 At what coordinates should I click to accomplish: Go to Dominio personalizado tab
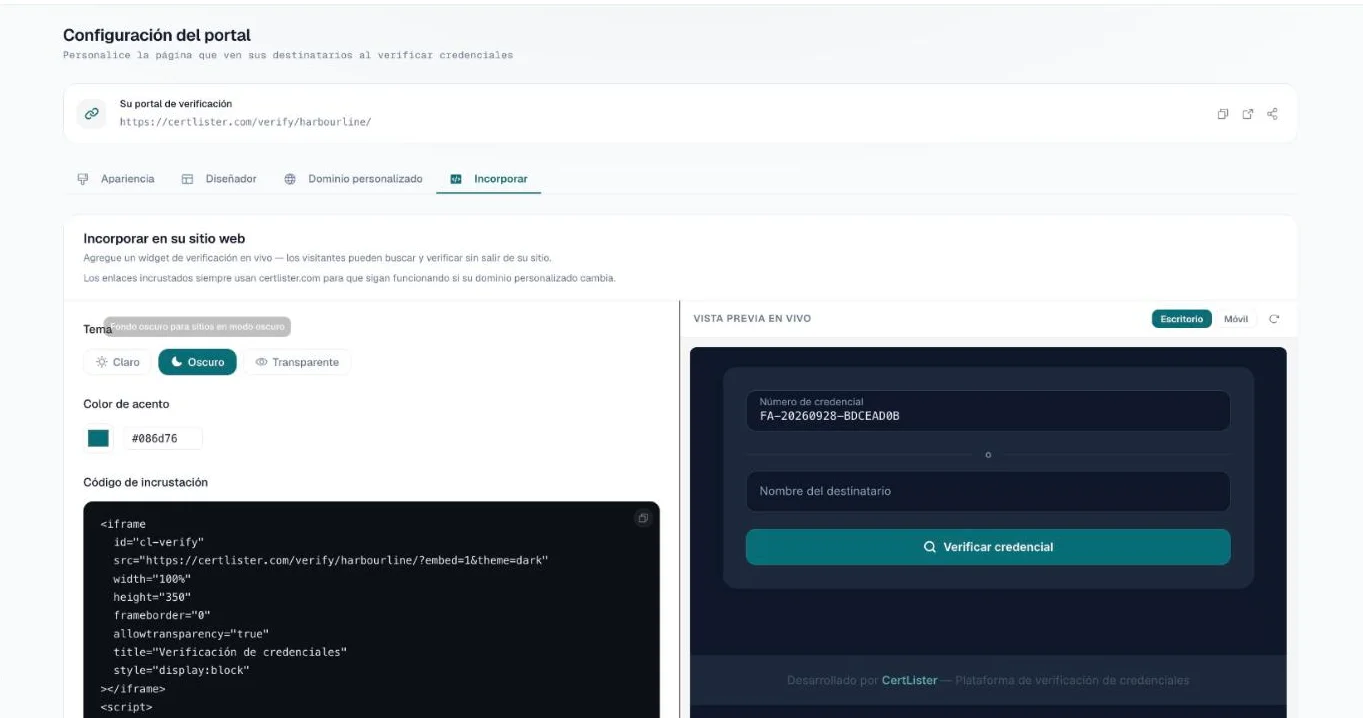(353, 179)
